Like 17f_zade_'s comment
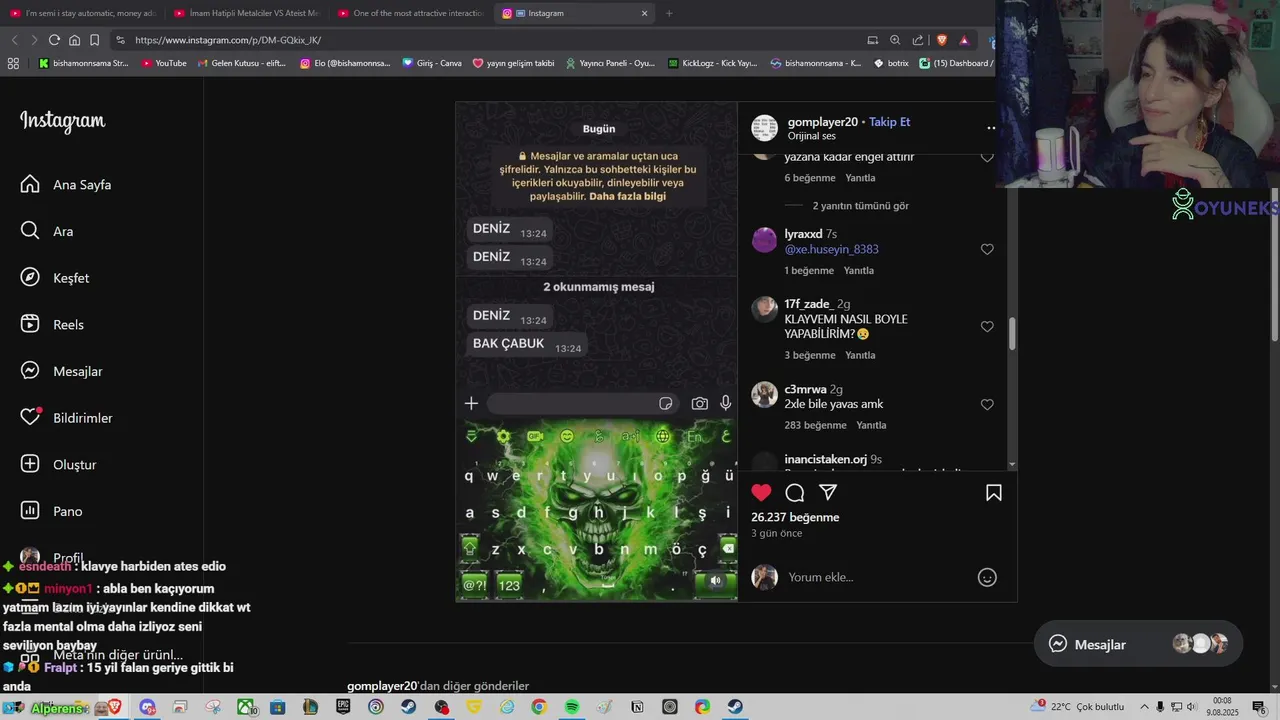 [x=987, y=326]
